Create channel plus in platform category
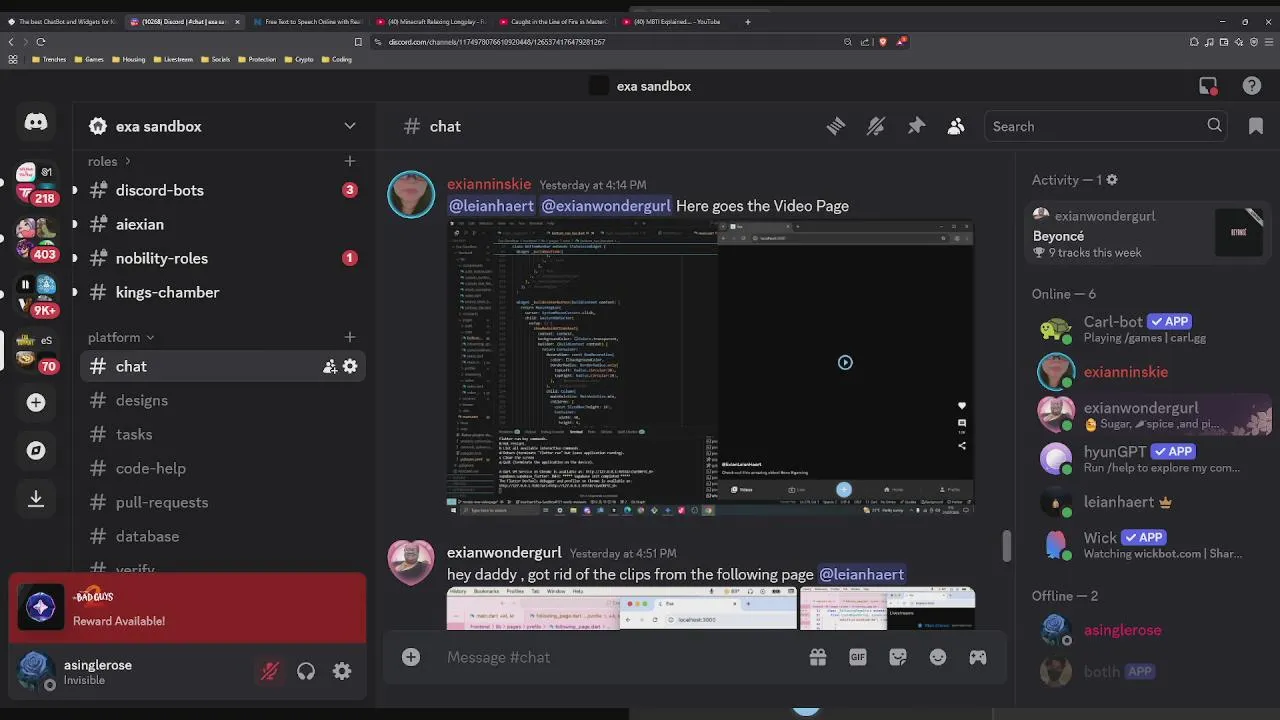The image size is (1280, 720). [x=350, y=337]
